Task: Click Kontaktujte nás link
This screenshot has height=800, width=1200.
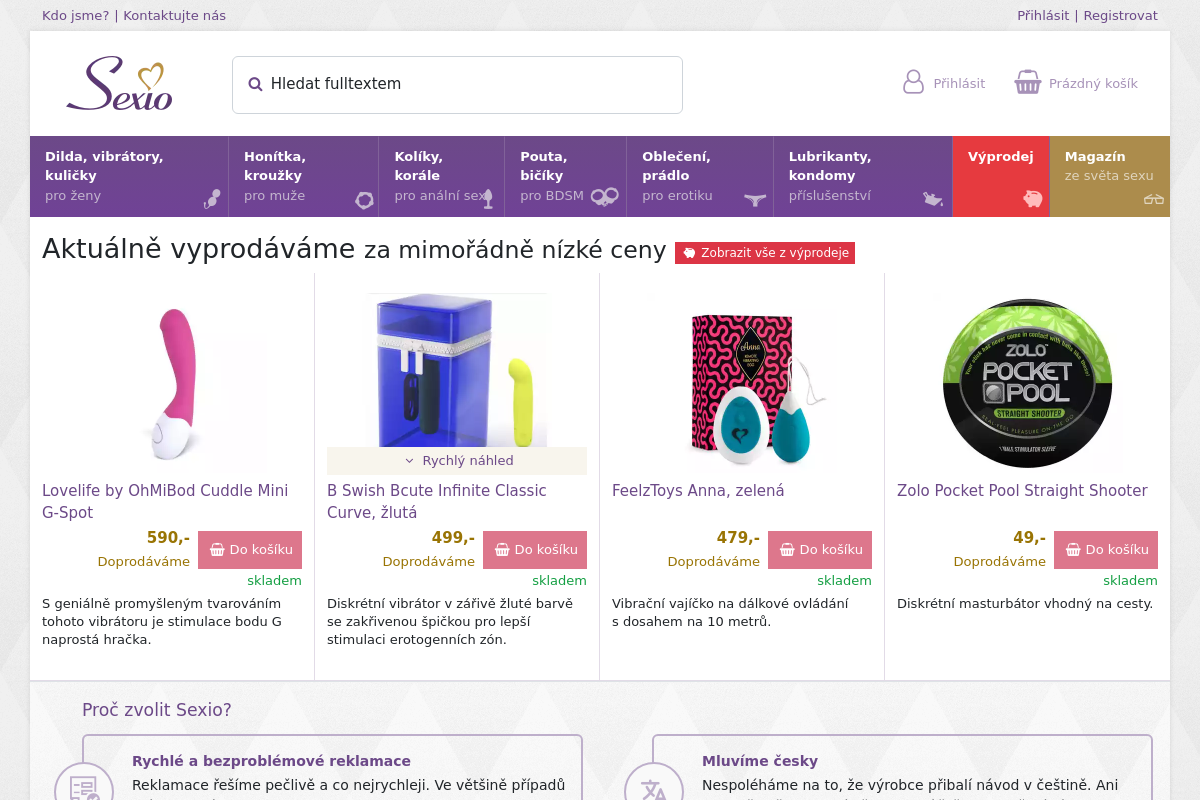Action: click(x=174, y=15)
